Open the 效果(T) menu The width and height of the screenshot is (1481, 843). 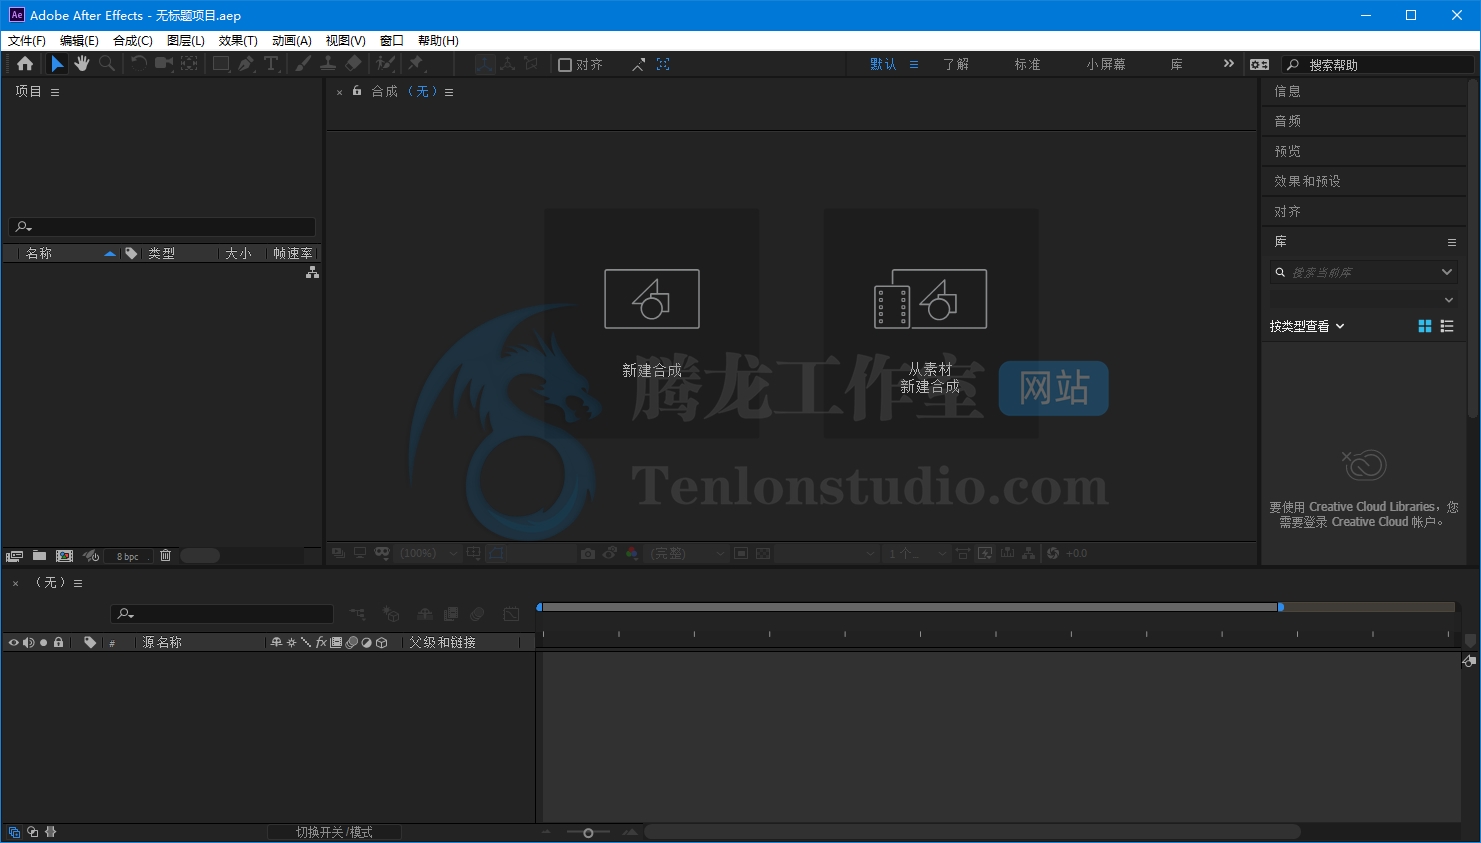pyautogui.click(x=238, y=41)
